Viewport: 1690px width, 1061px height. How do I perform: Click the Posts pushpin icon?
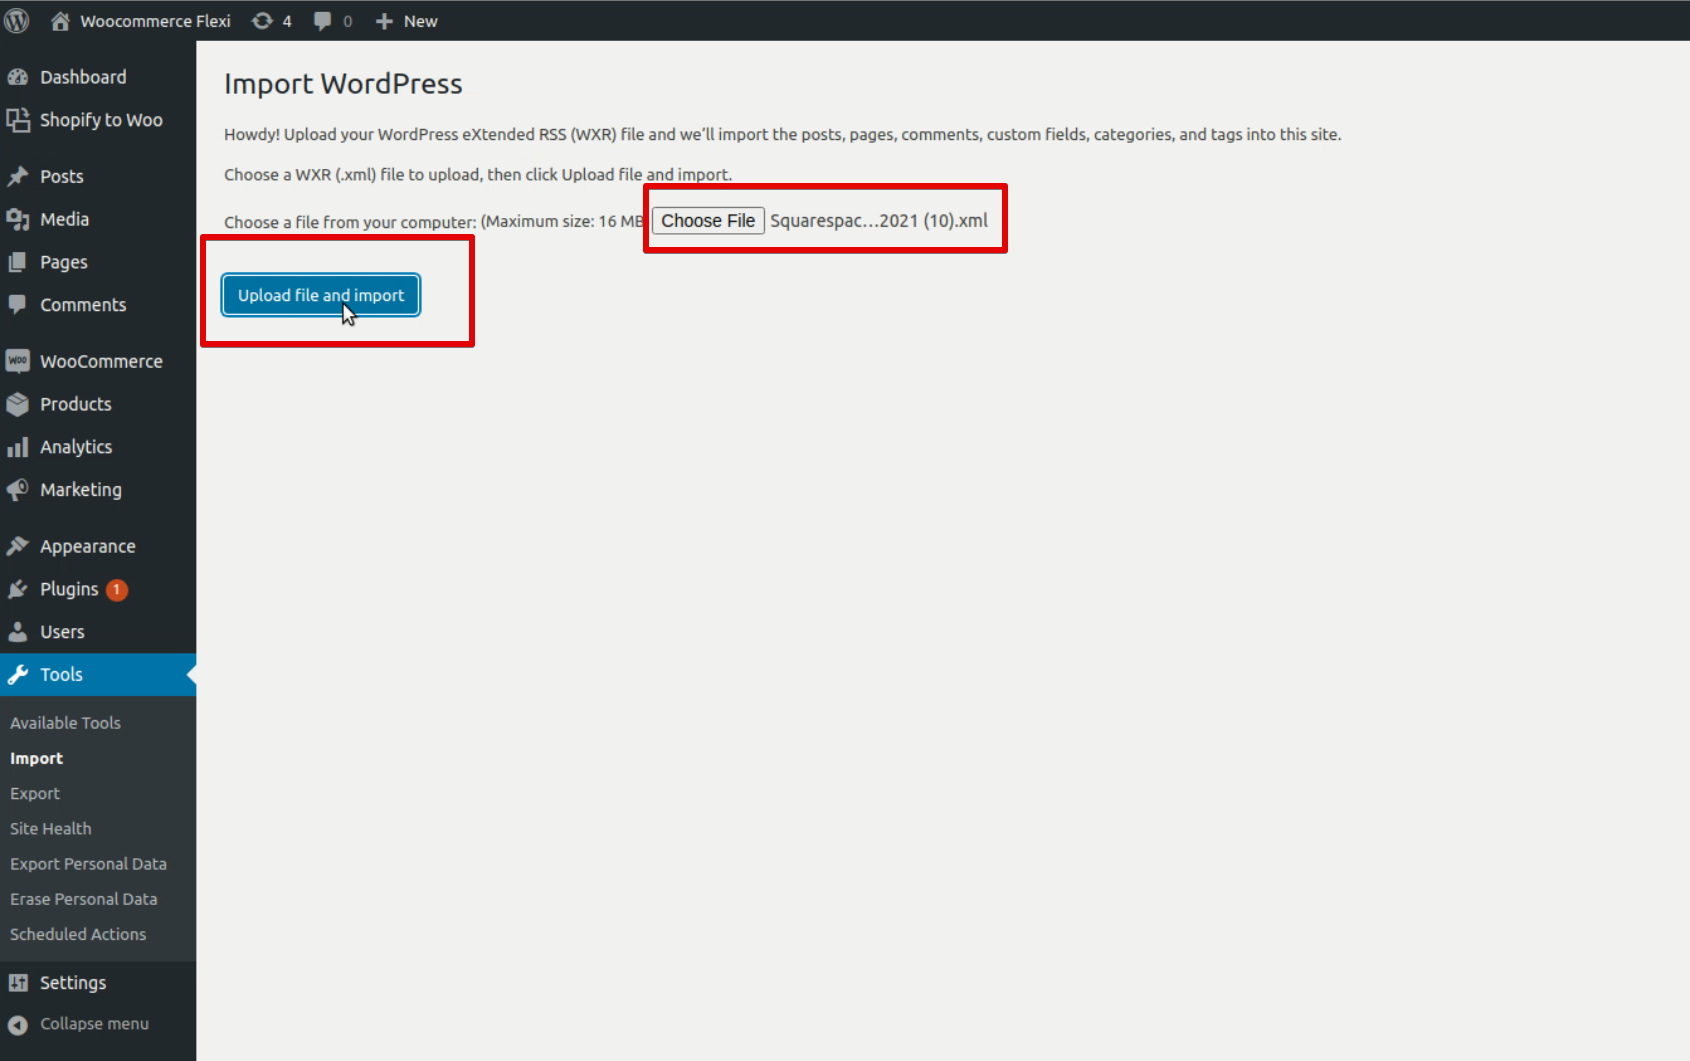(x=18, y=176)
